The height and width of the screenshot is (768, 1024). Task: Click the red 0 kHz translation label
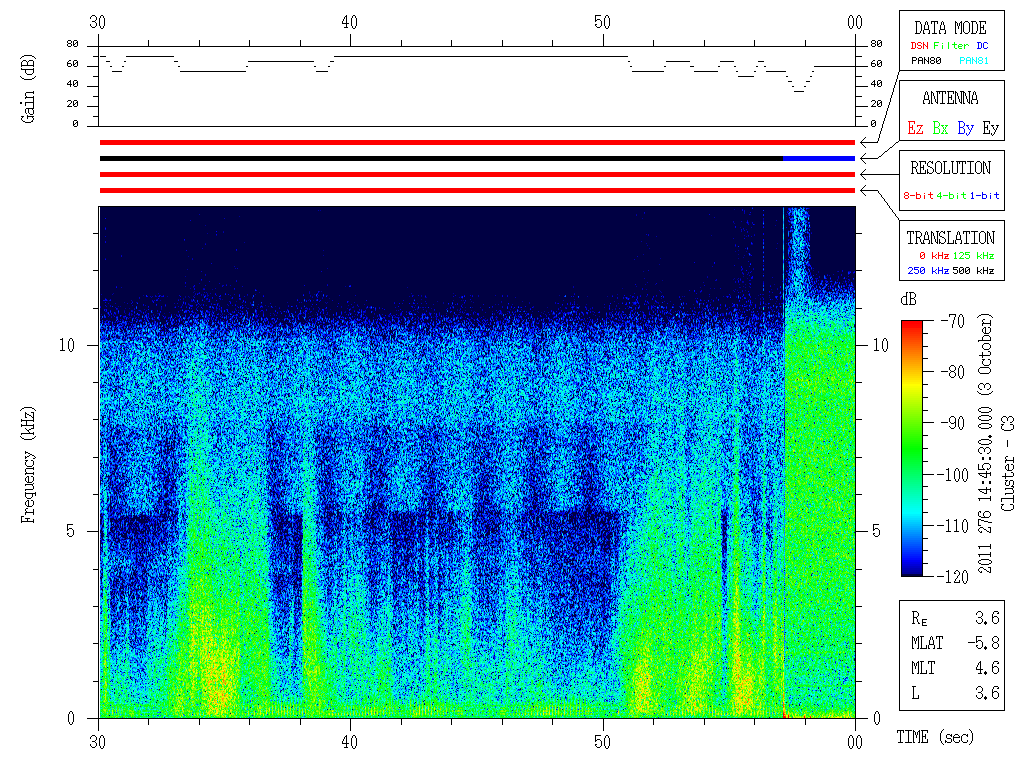tap(934, 255)
